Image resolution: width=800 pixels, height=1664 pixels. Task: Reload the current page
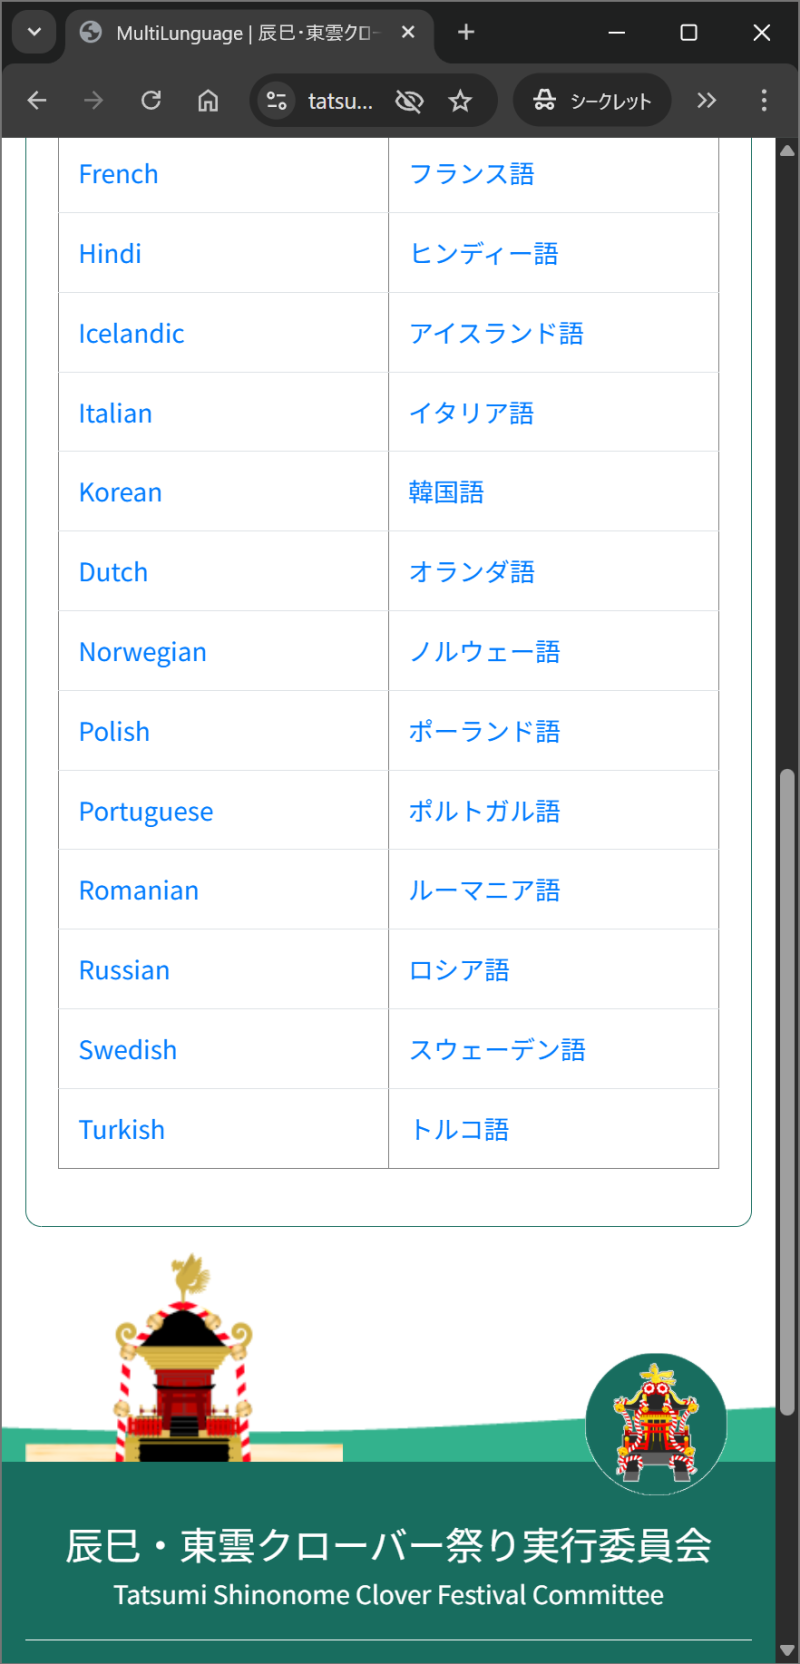[x=151, y=100]
